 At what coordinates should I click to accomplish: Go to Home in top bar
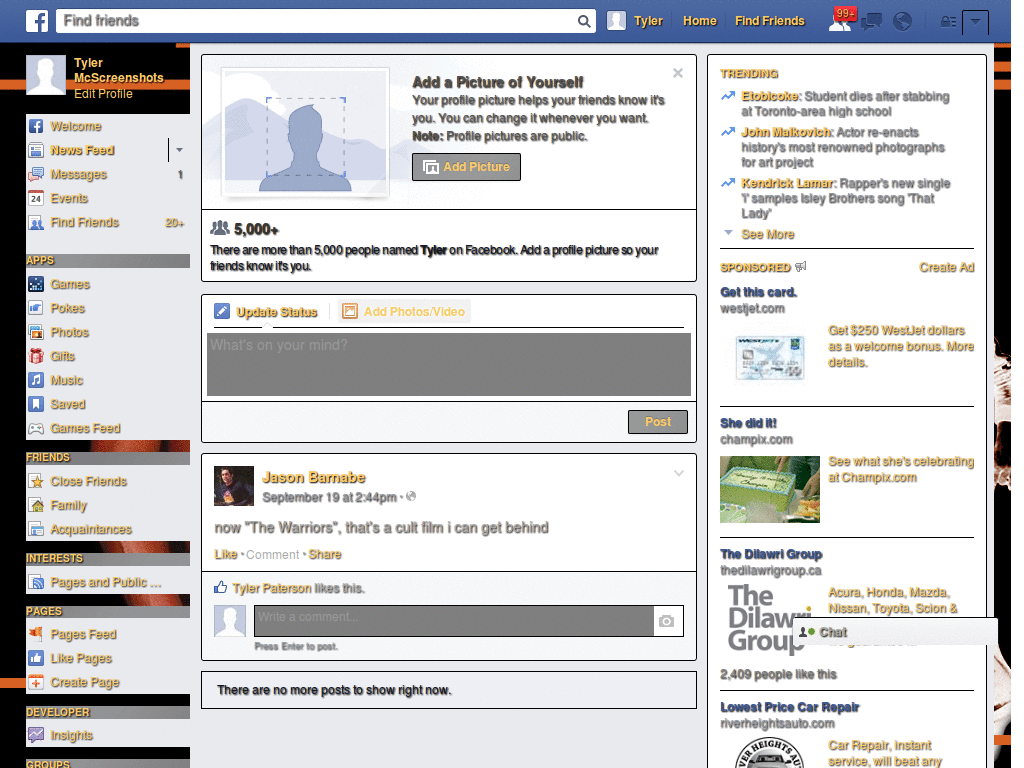699,21
